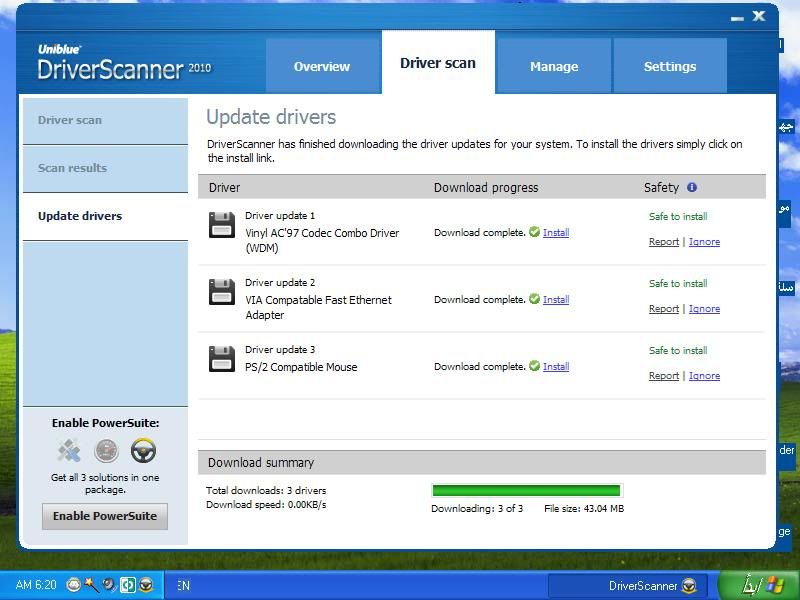
Task: Click 'Safe to install' for Driver update 2
Action: [x=678, y=283]
